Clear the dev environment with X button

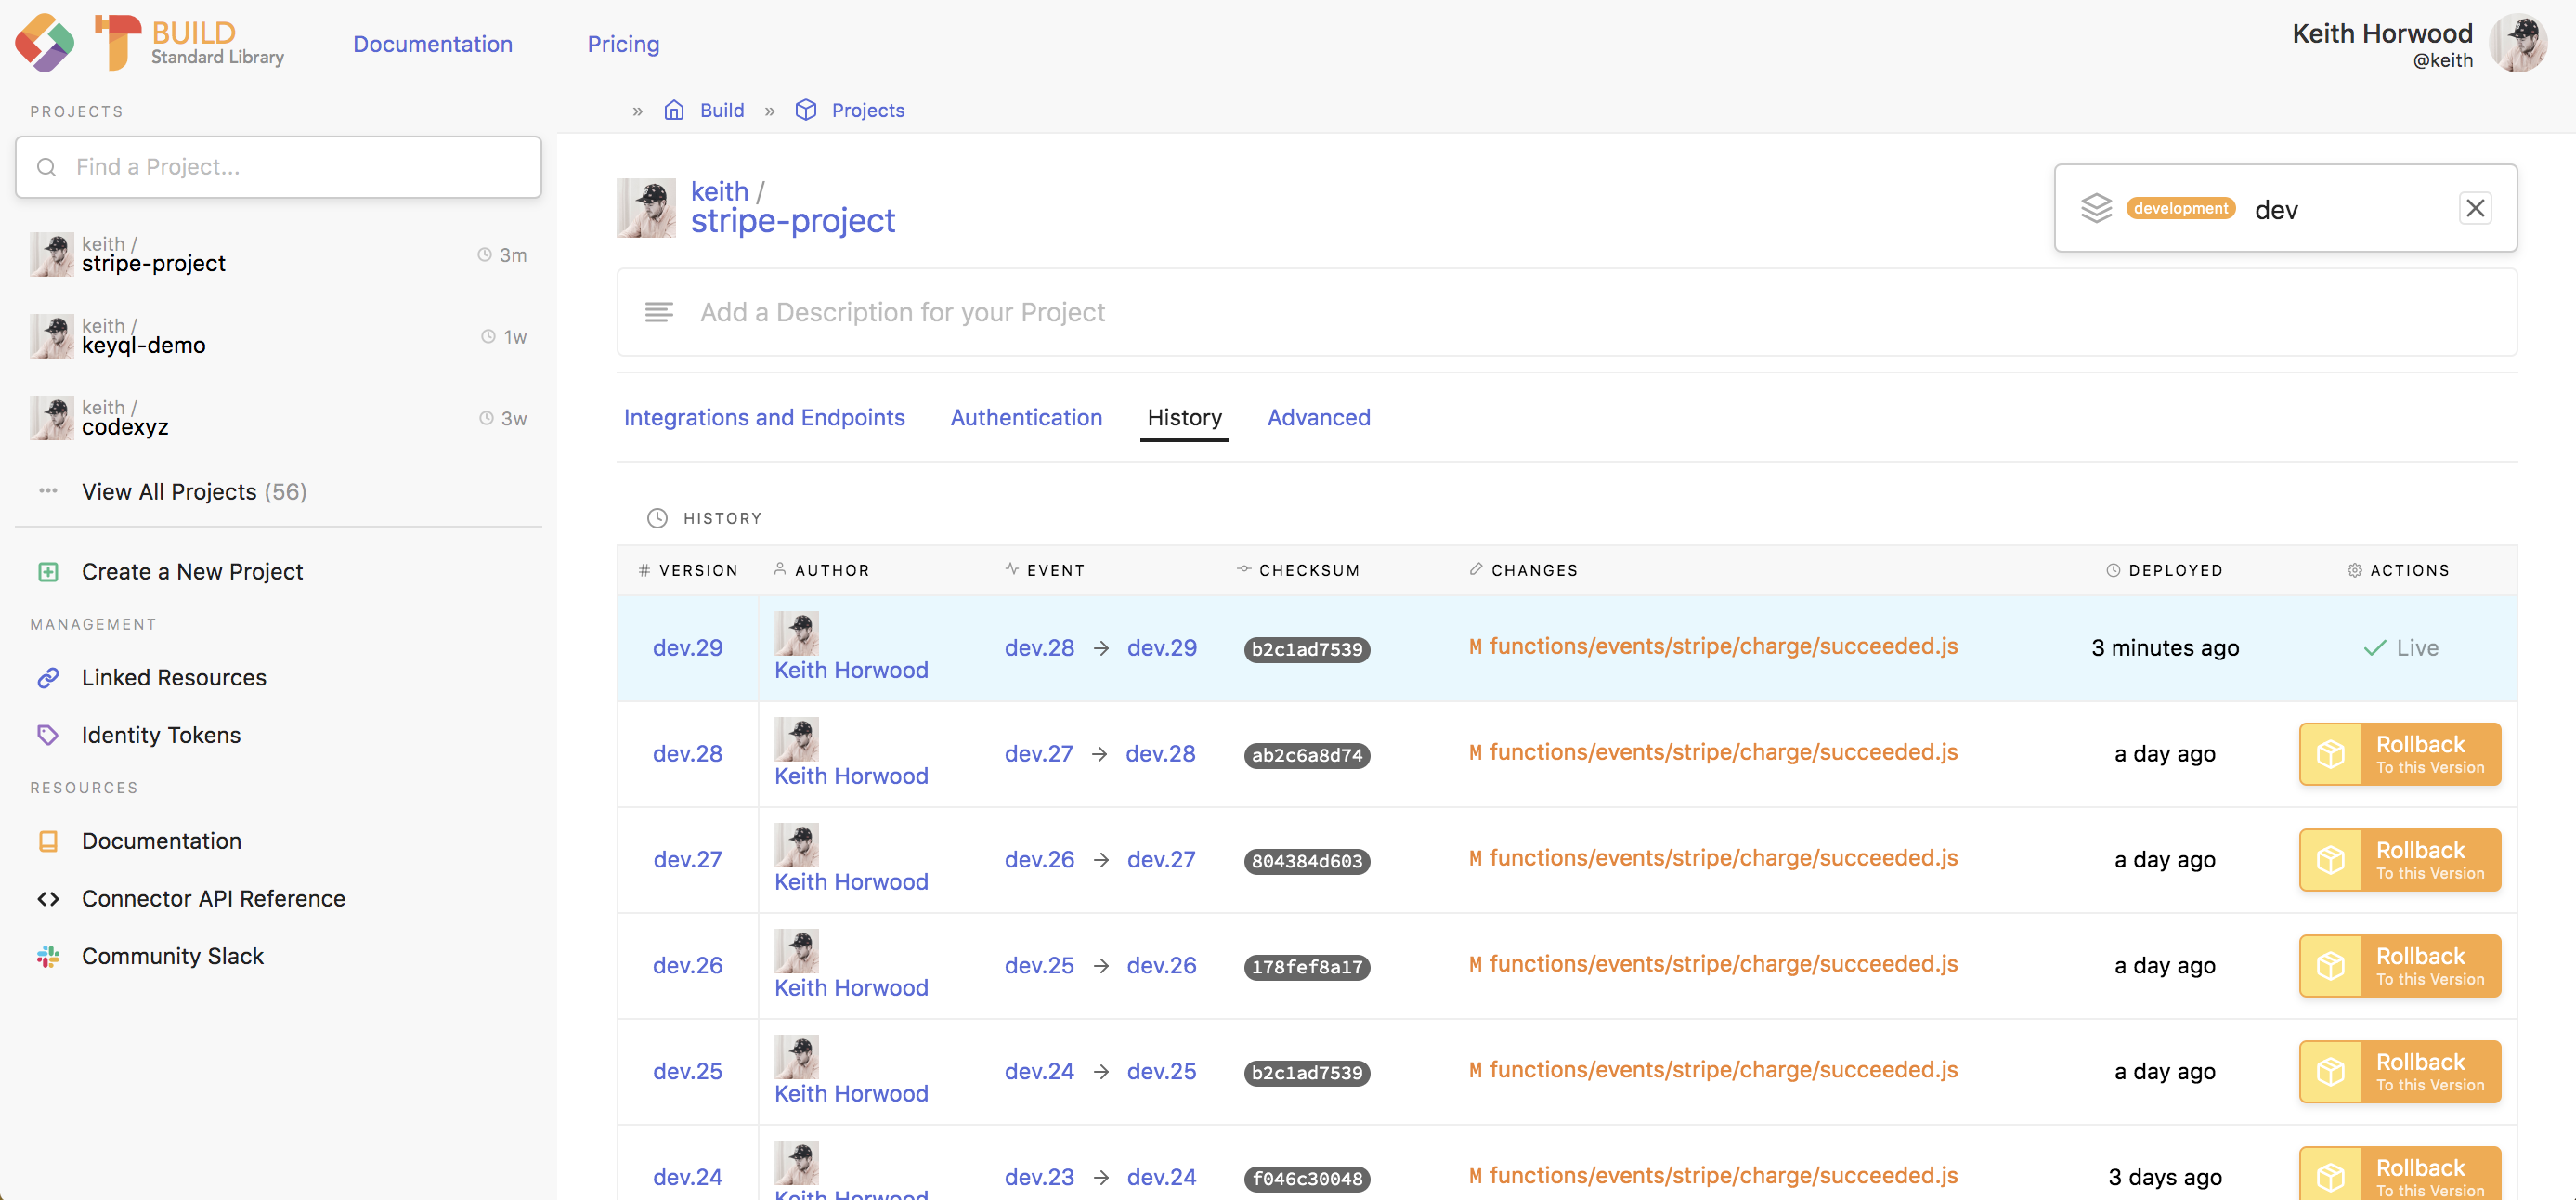2475,208
